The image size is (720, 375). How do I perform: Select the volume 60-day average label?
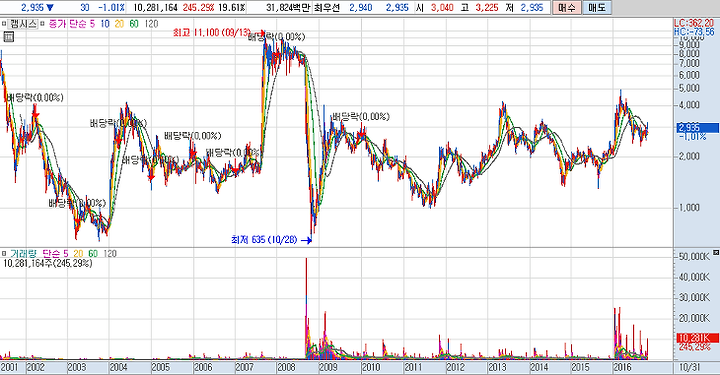pos(93,253)
